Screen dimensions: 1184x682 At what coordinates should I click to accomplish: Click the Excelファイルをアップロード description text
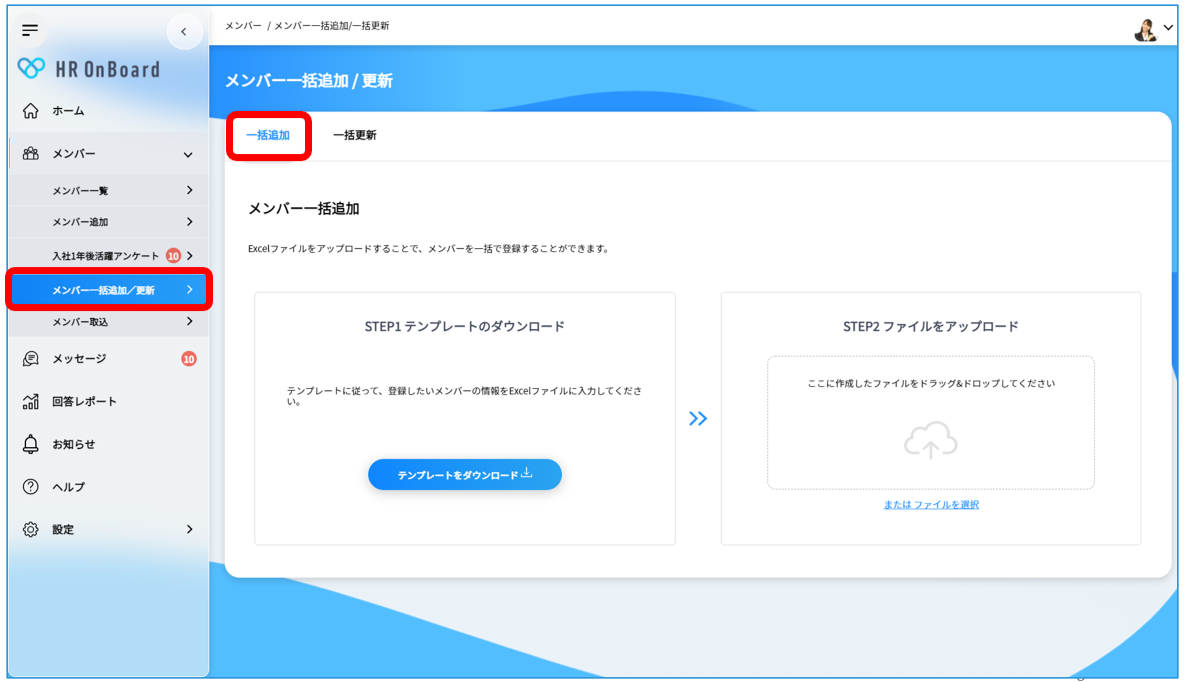pyautogui.click(x=430, y=248)
